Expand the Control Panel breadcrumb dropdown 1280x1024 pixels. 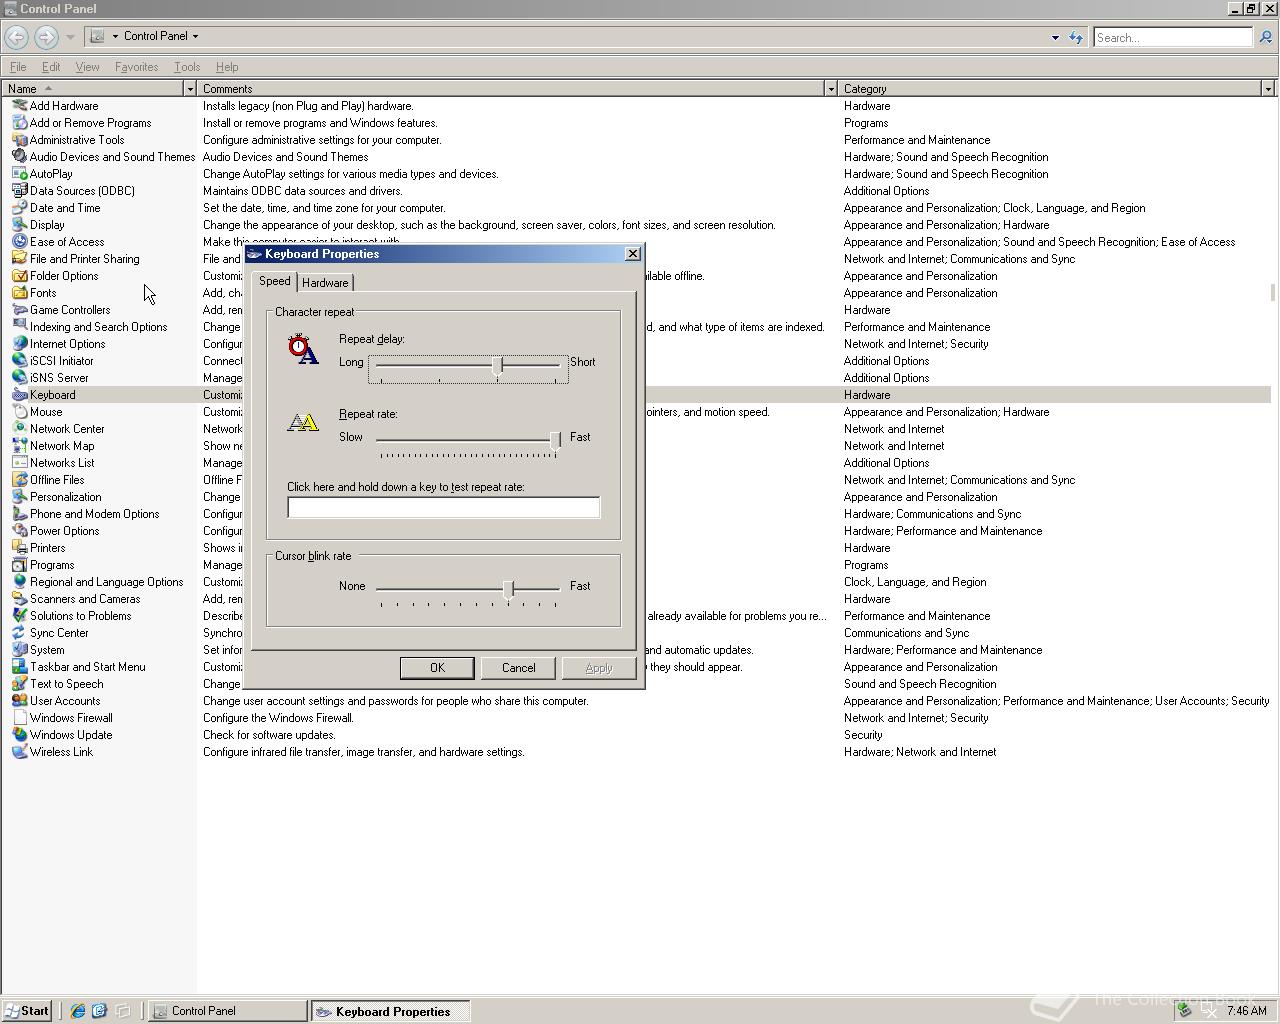(x=195, y=36)
